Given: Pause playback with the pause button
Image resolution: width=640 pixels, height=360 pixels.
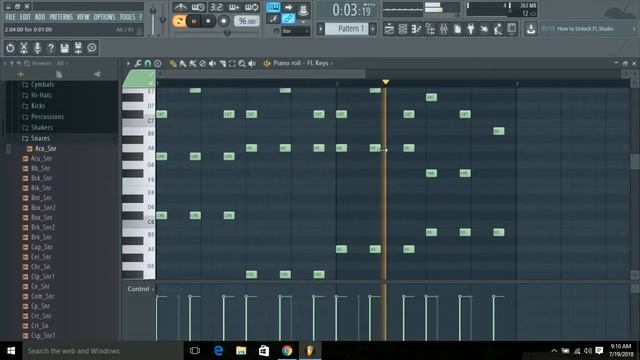Looking at the screenshot, I should [x=194, y=21].
